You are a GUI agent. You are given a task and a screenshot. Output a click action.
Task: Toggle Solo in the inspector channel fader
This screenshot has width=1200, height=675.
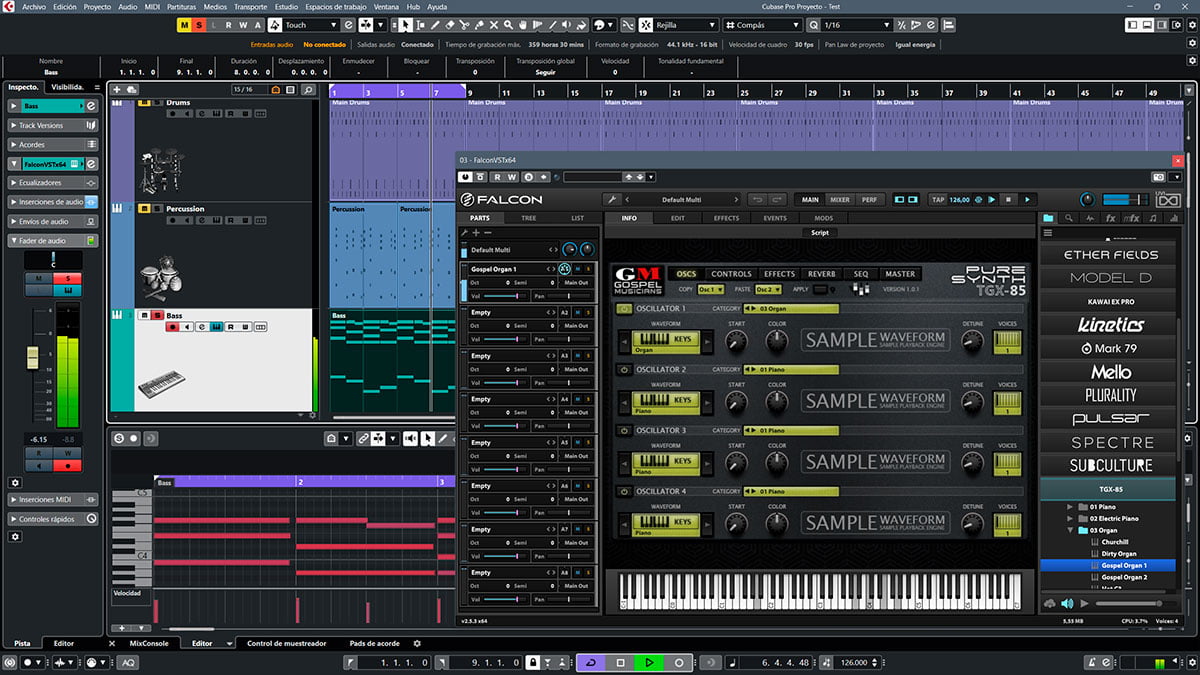[68, 277]
